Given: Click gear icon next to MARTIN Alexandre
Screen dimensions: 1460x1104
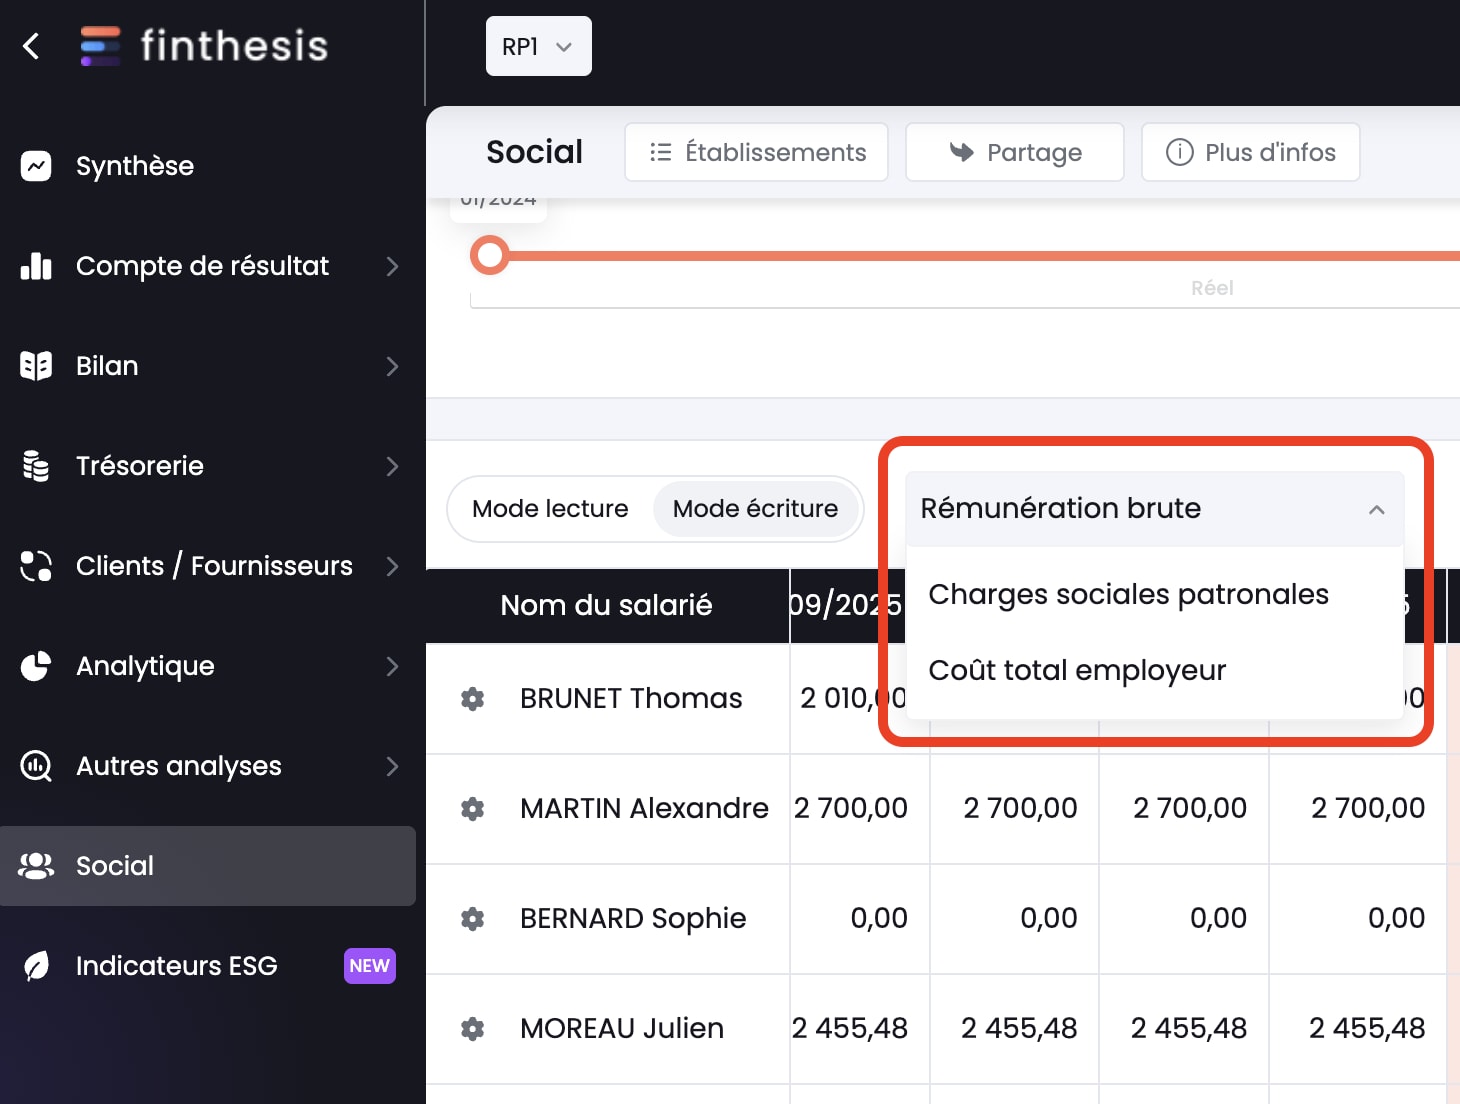Looking at the screenshot, I should pos(473,809).
